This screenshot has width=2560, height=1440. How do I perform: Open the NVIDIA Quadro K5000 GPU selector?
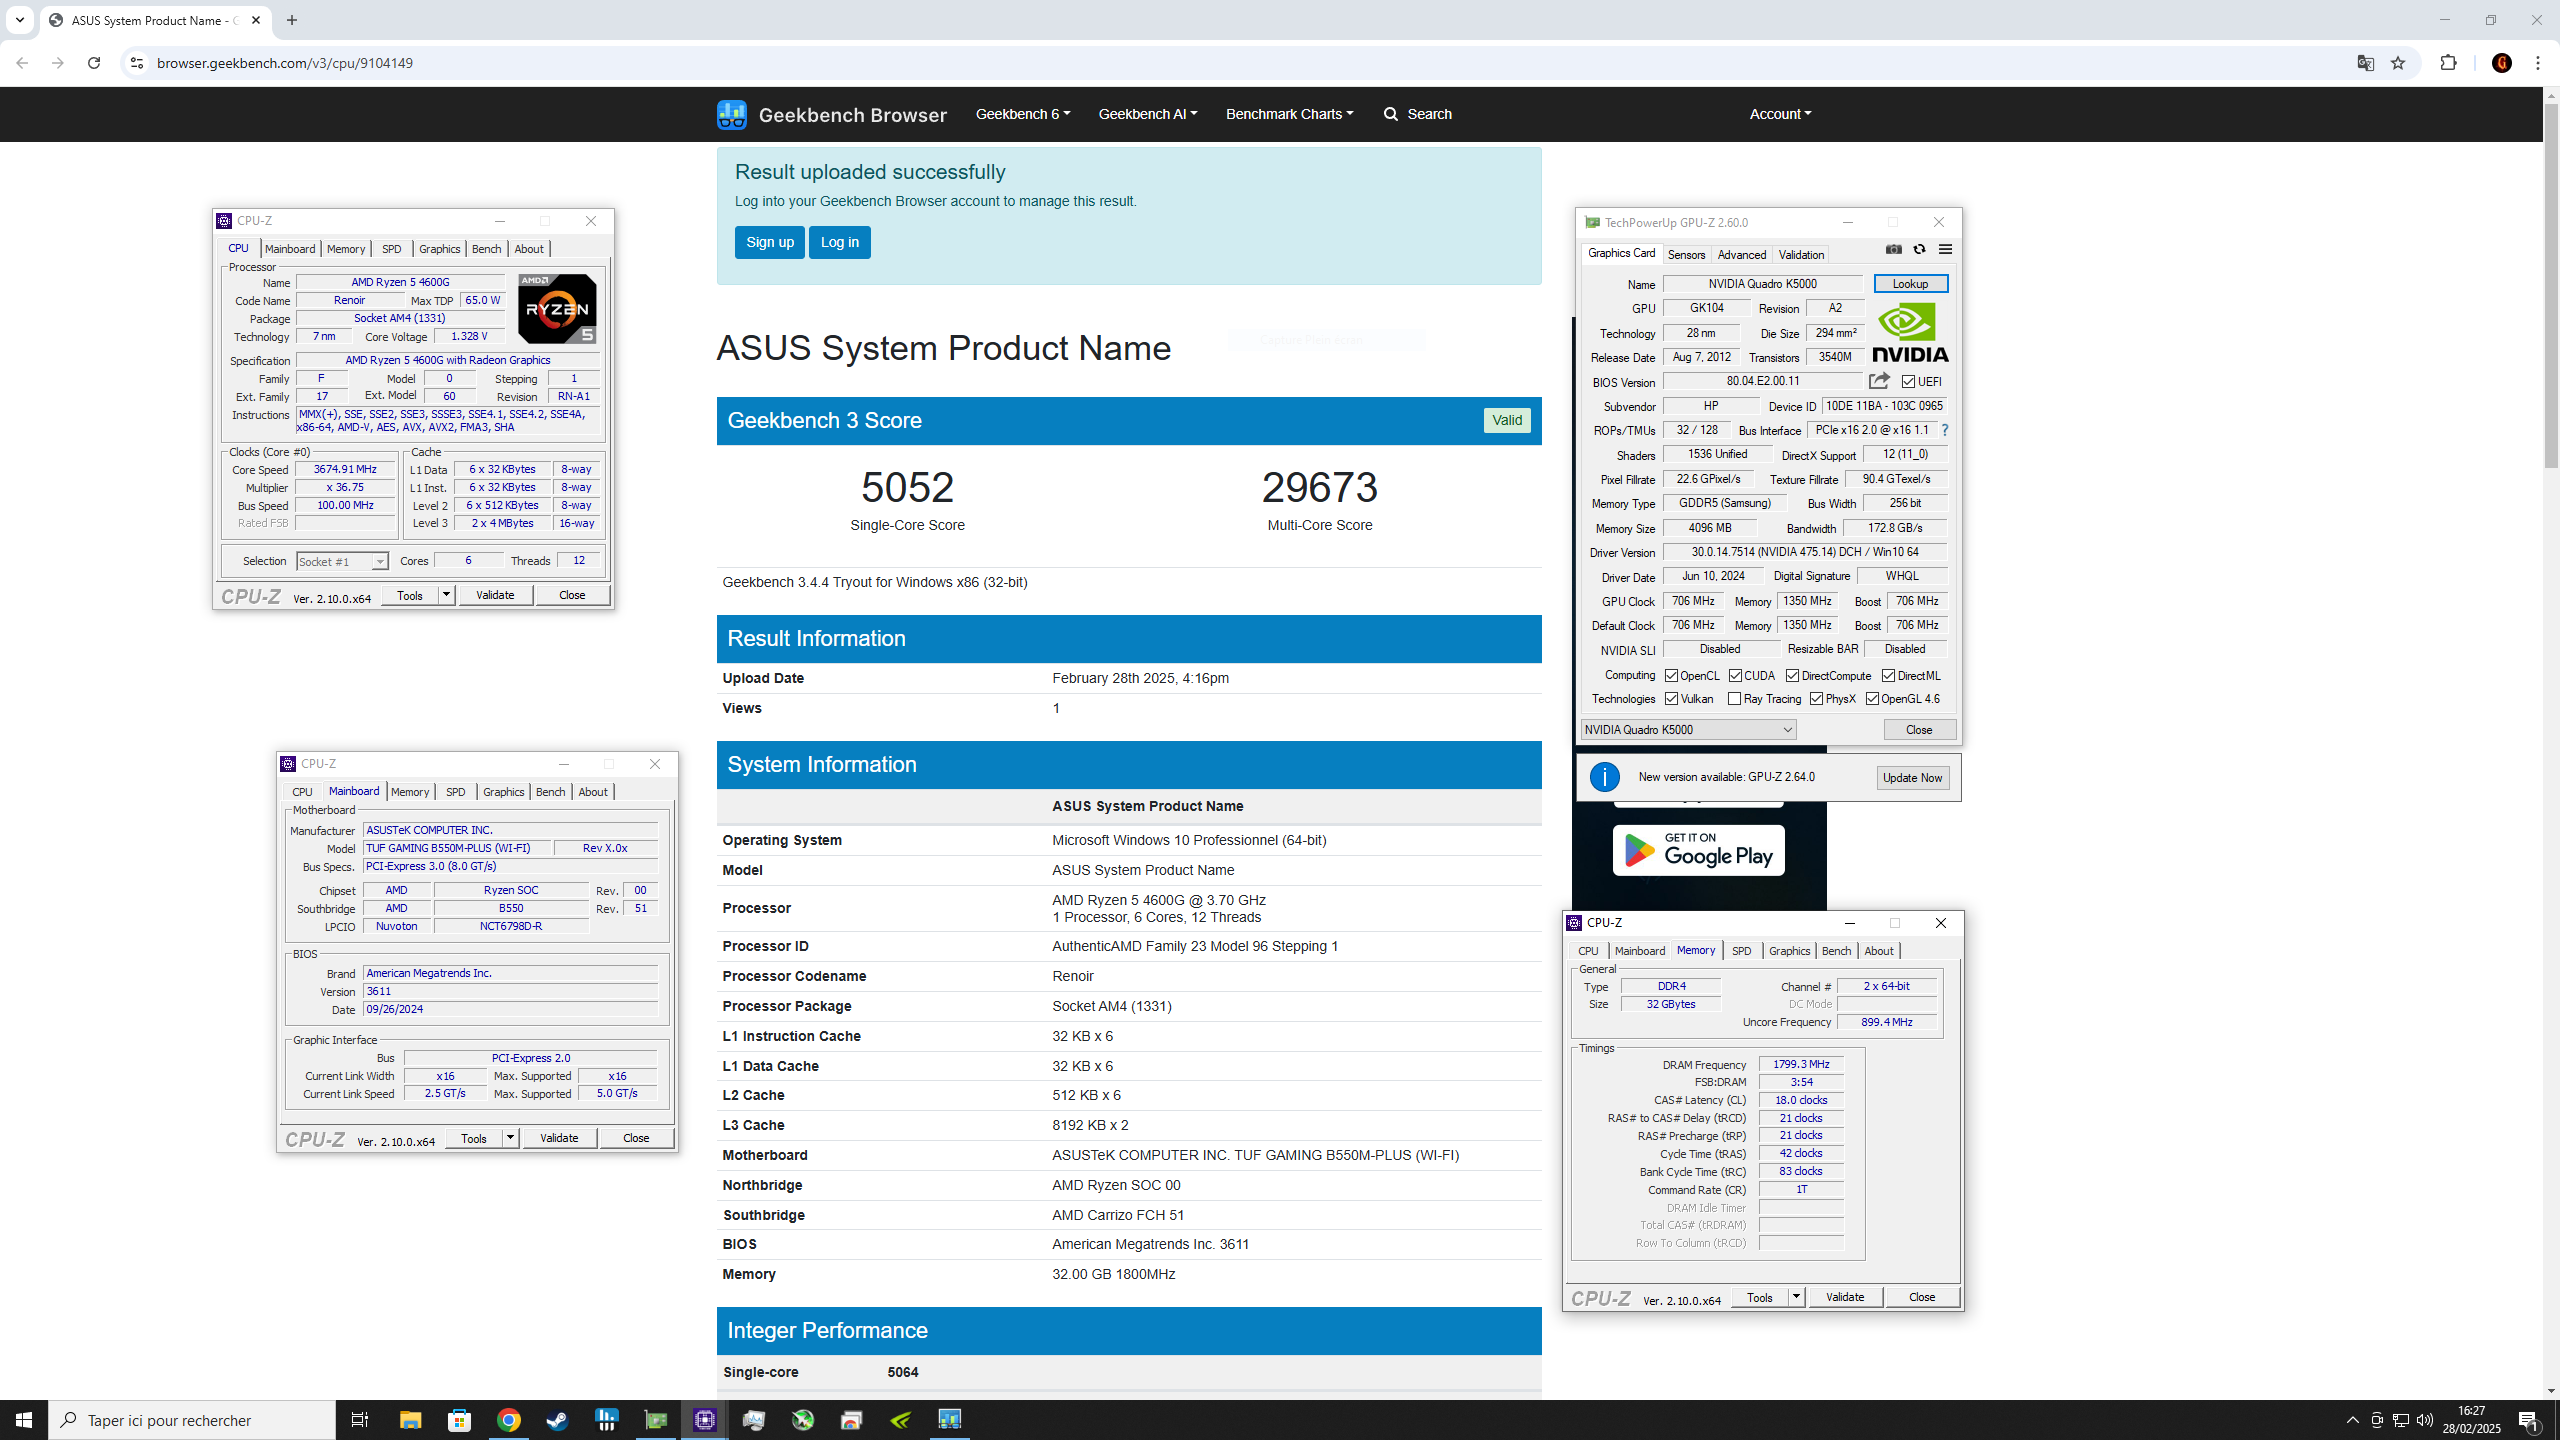pos(1688,730)
